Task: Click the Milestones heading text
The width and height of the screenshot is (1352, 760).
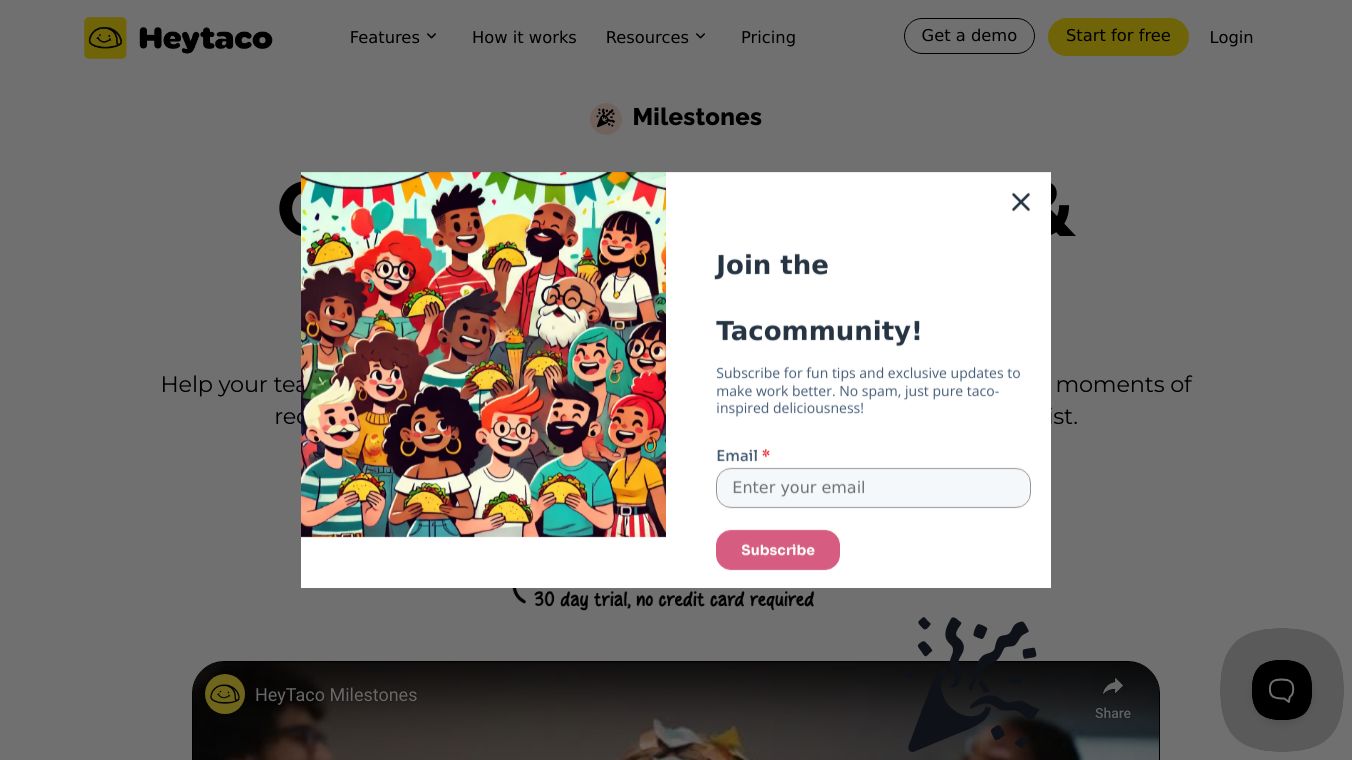Action: pyautogui.click(x=697, y=117)
